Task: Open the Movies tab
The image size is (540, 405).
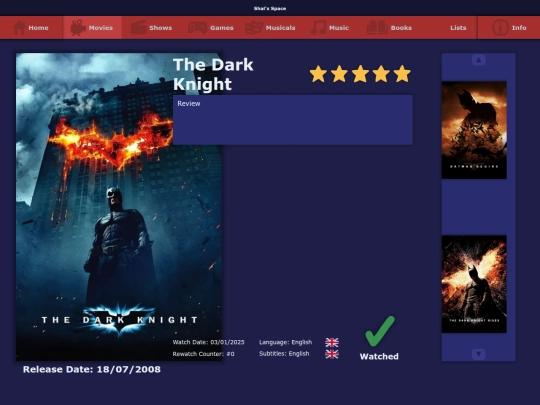Action: pos(92,28)
